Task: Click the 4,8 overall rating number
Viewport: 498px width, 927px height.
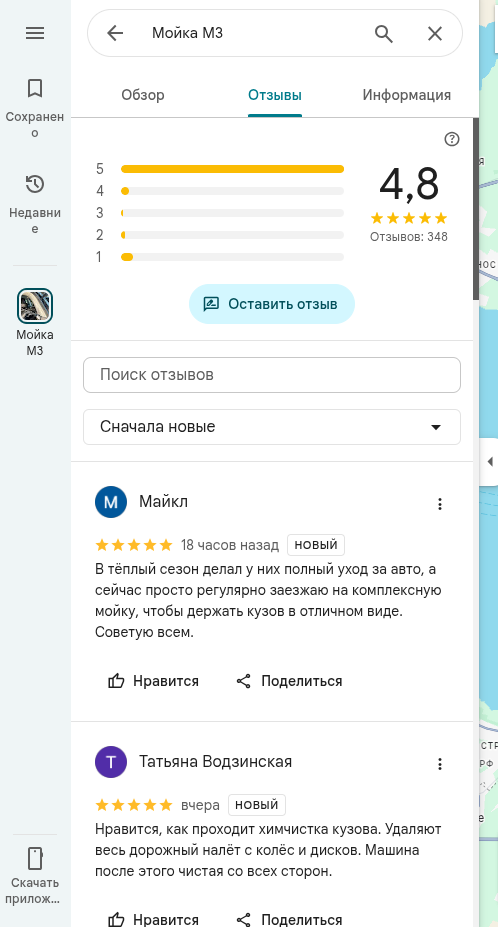Action: tap(409, 184)
